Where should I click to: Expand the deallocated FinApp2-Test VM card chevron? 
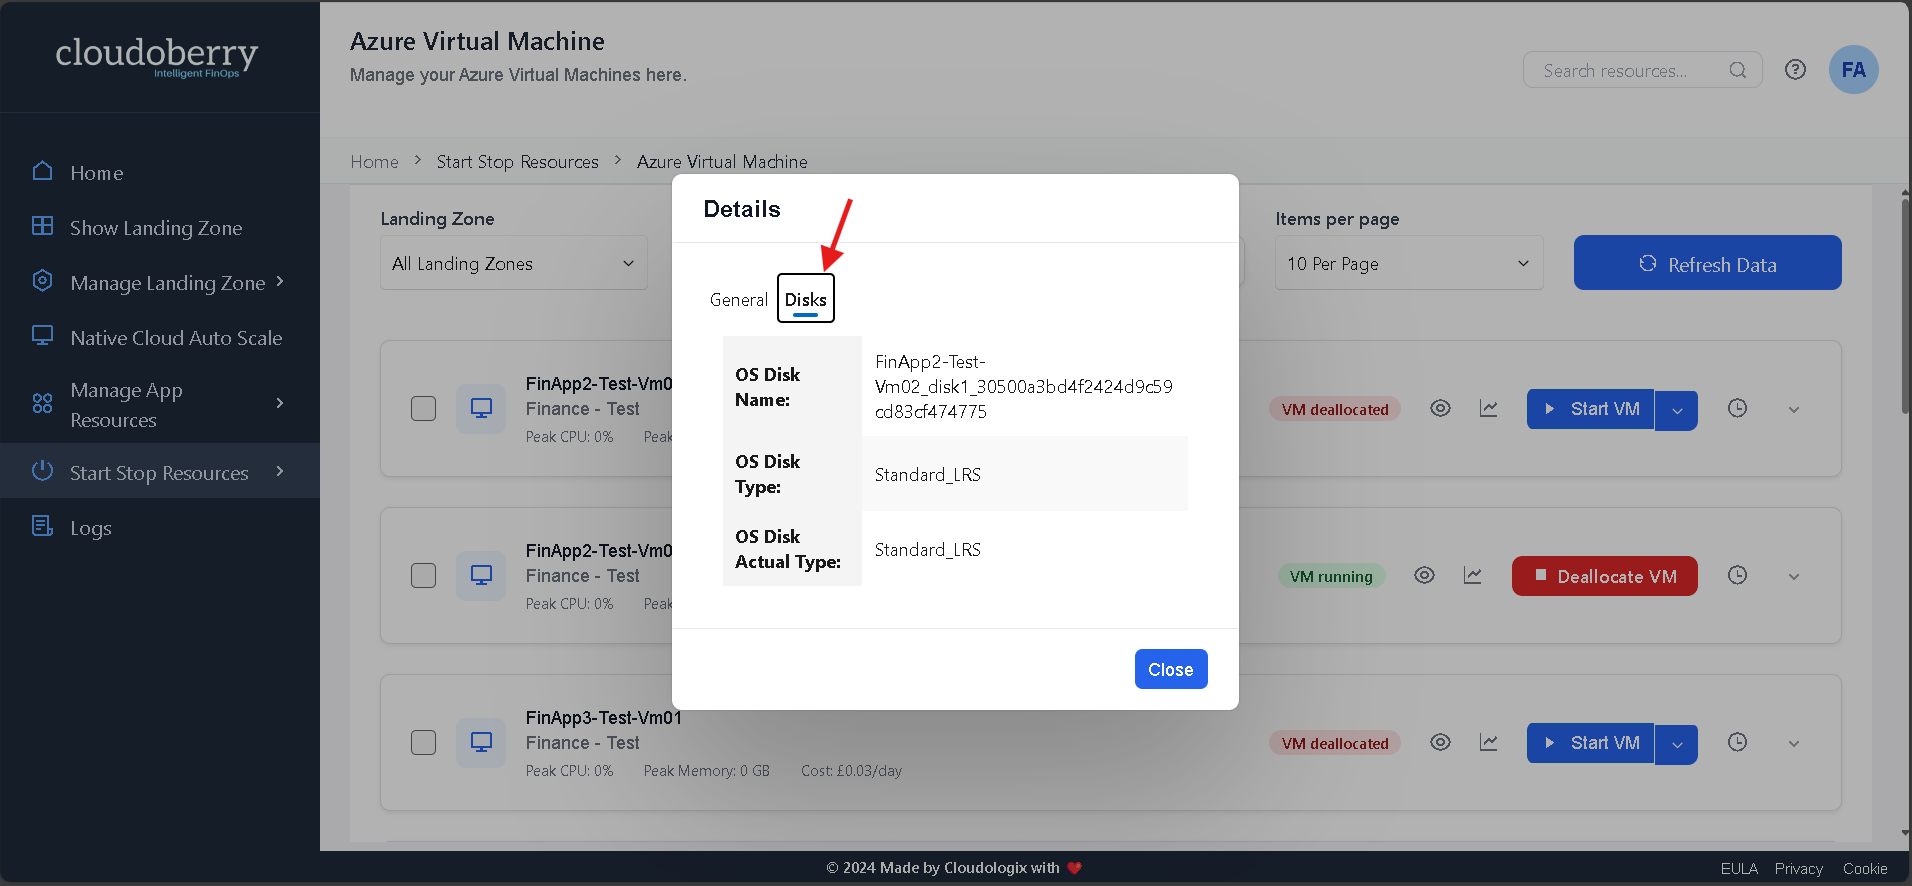tap(1793, 410)
